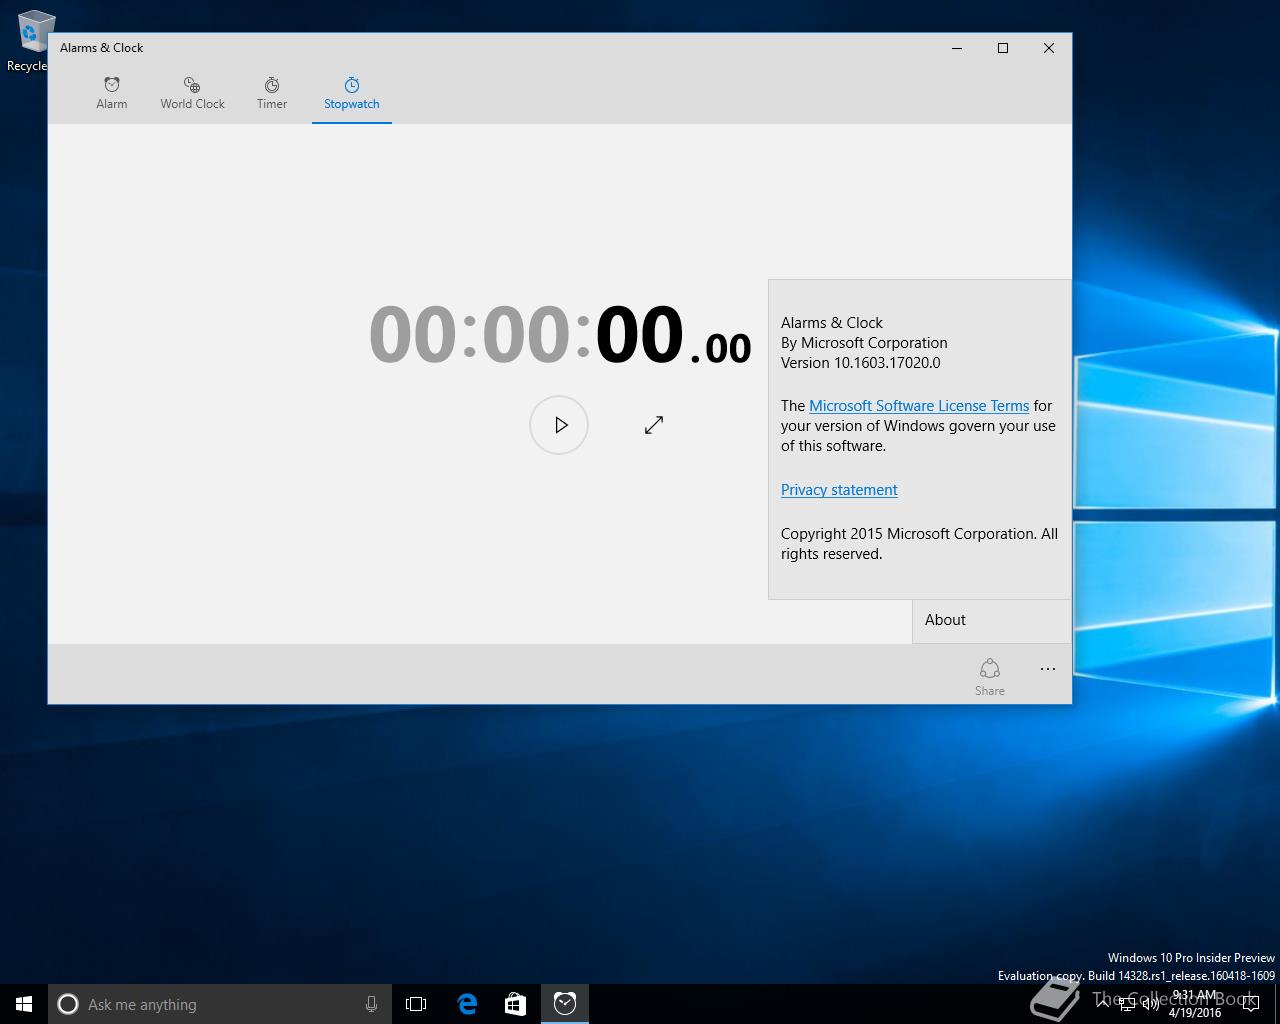Click the Alarms & Clock title bar text
Screen dimensions: 1280x1024
[x=101, y=48]
